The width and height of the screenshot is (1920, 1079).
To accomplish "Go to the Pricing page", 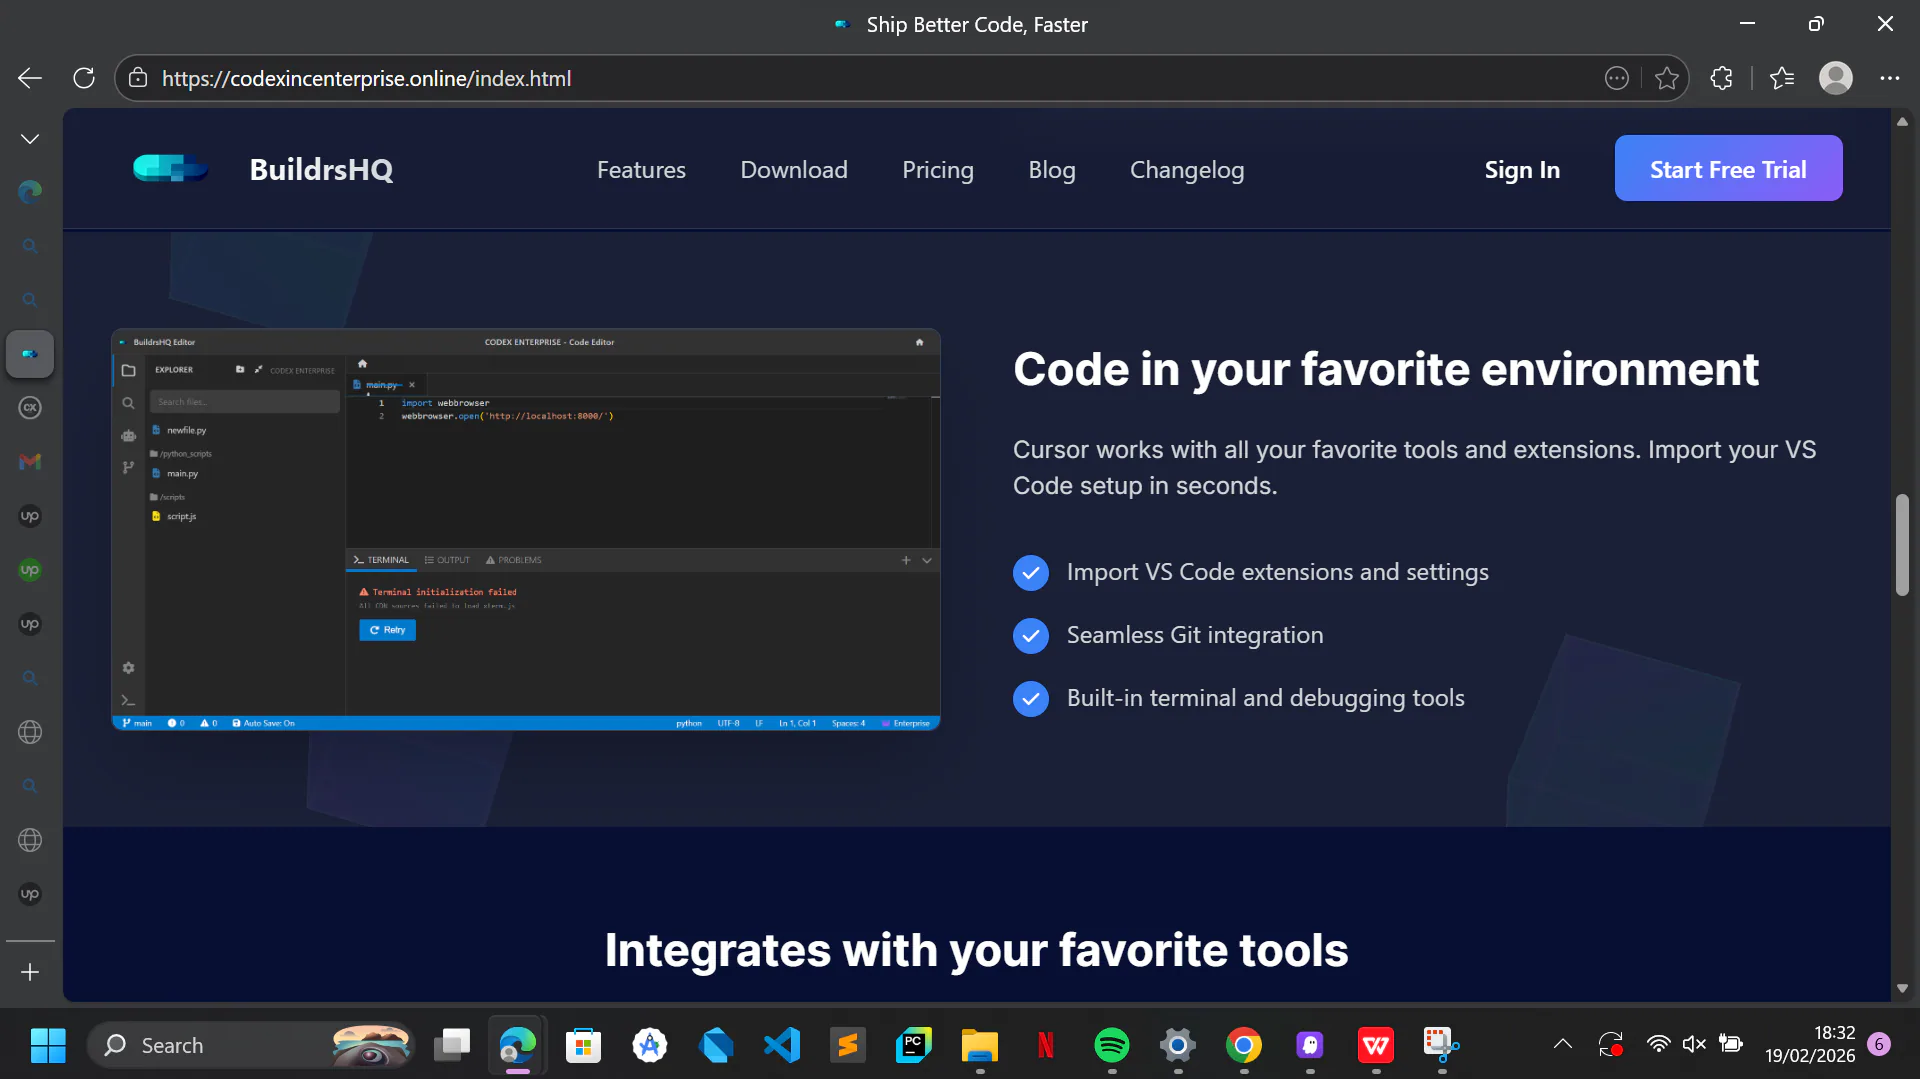I will (x=938, y=170).
